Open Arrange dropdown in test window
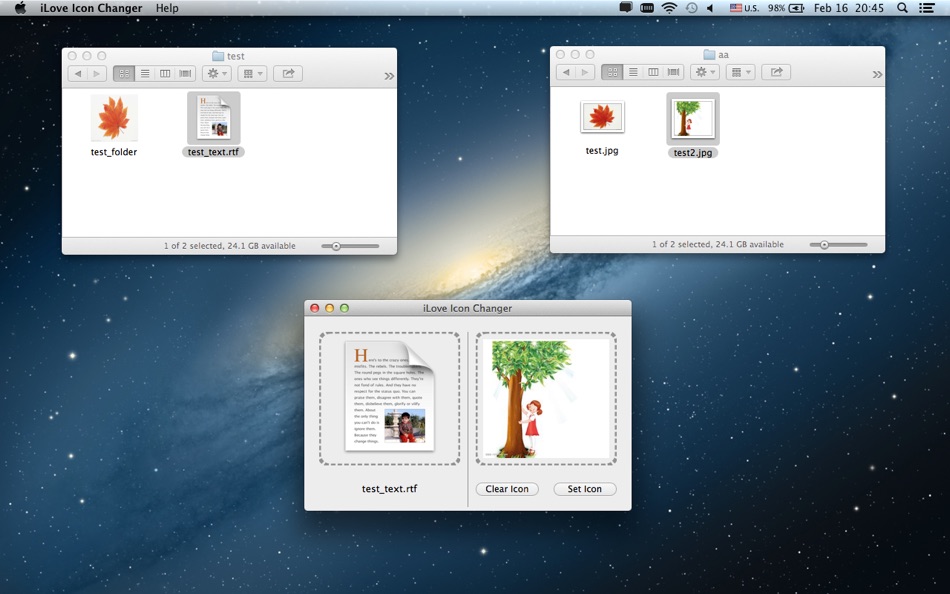950x594 pixels. coord(253,73)
